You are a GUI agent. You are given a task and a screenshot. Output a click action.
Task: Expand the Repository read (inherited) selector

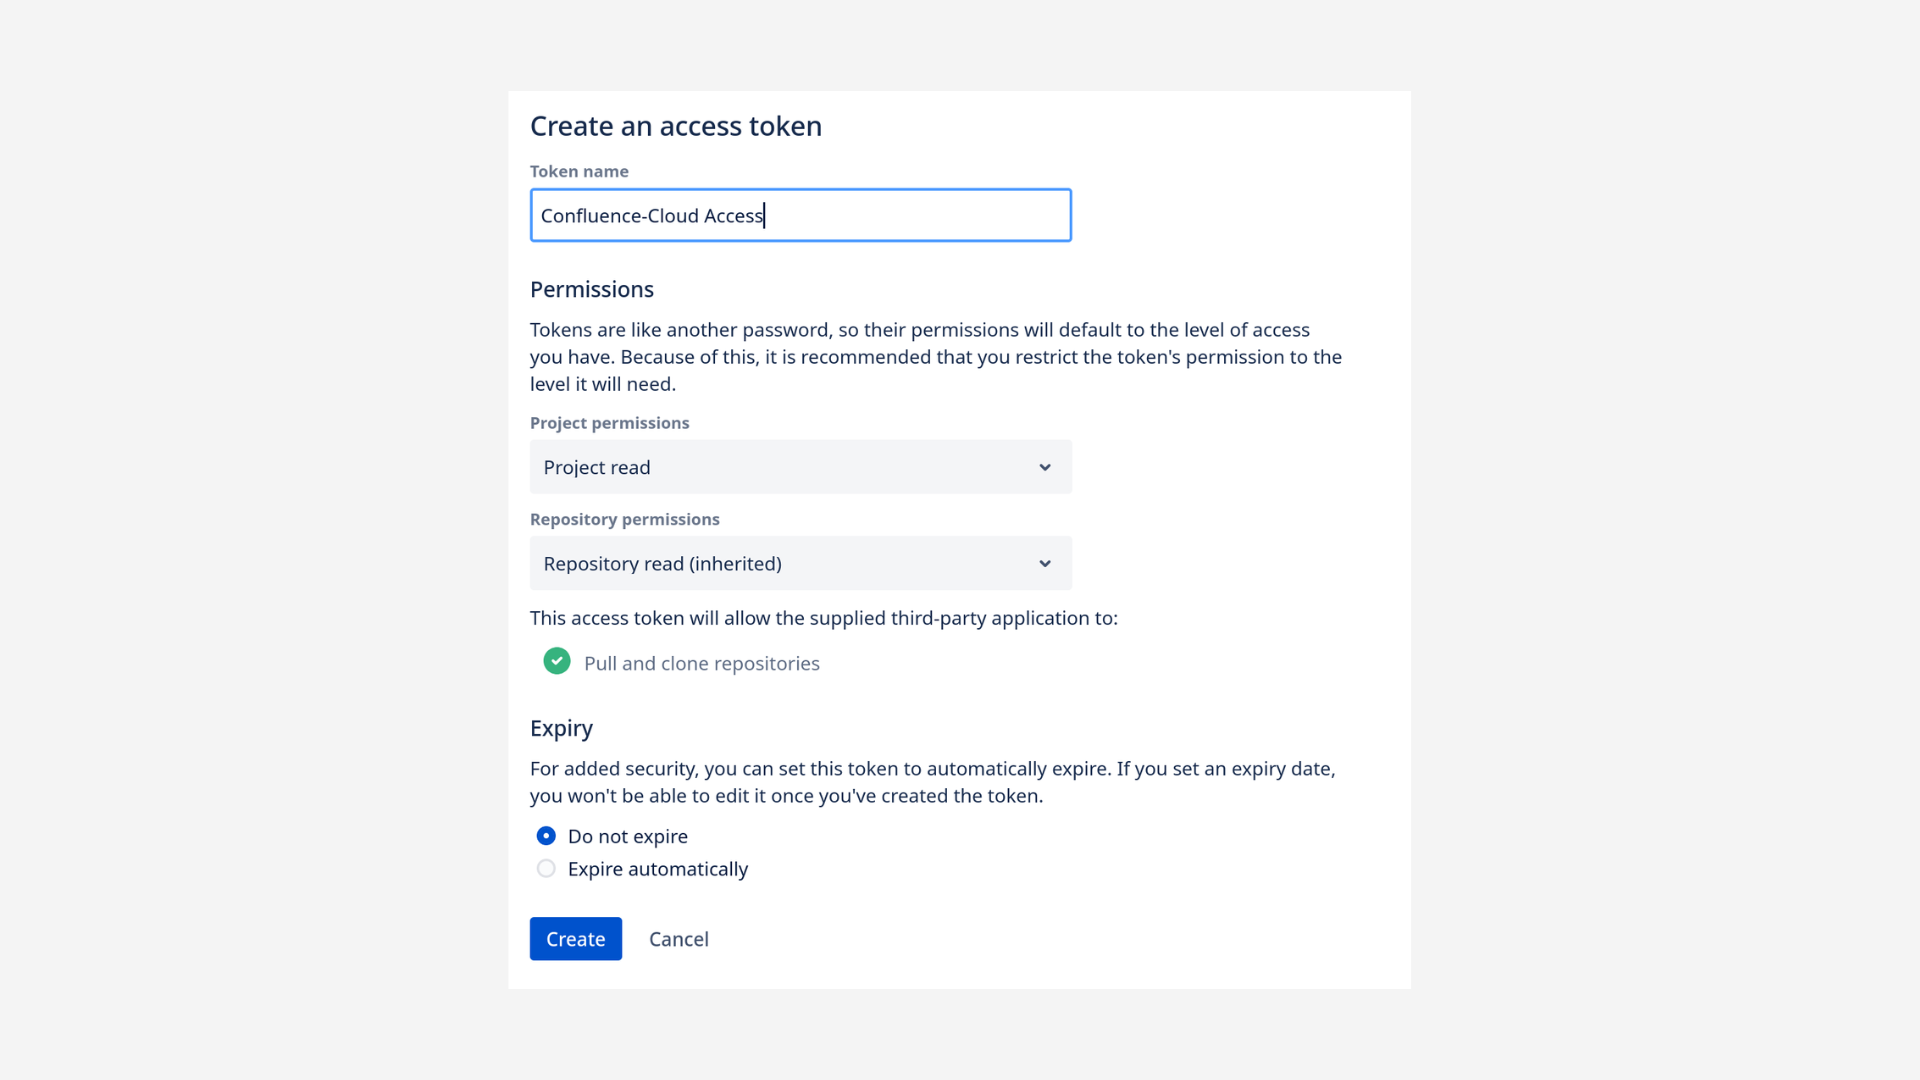point(800,563)
